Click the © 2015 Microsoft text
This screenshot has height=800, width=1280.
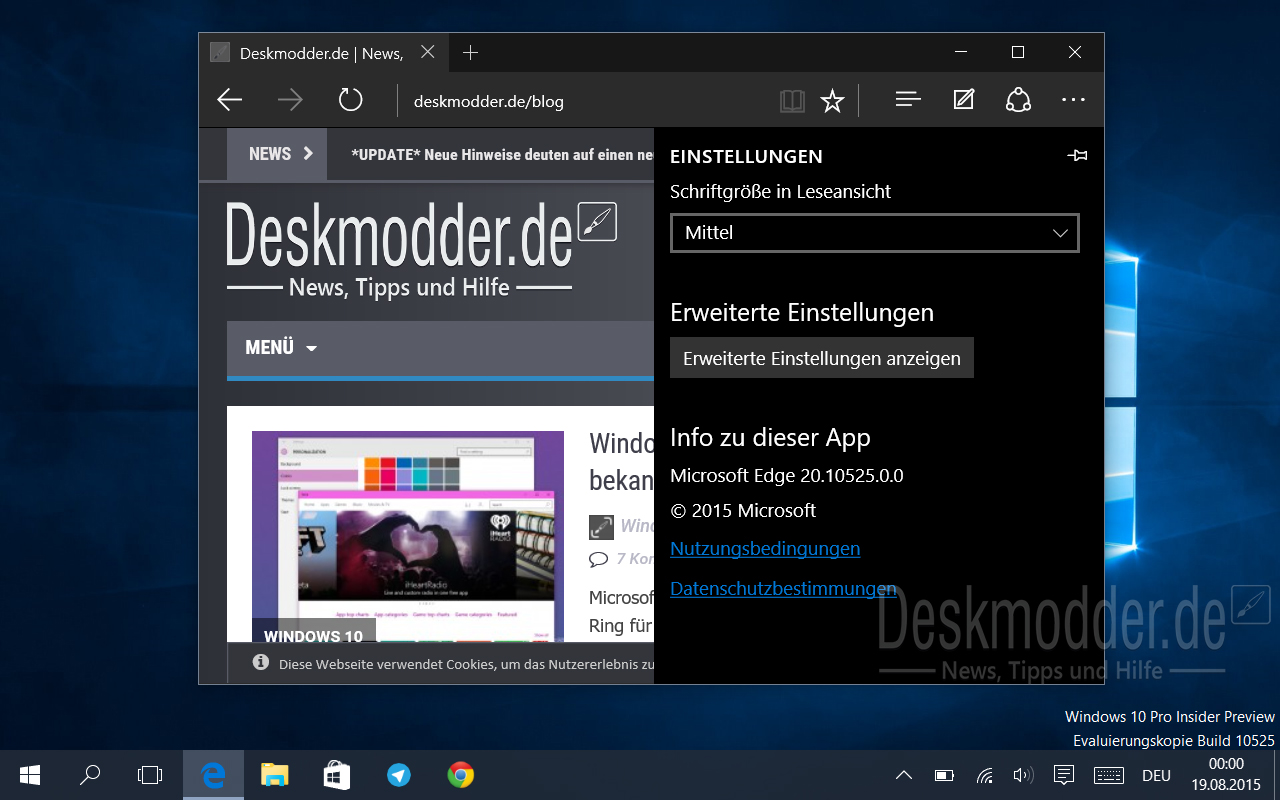[743, 511]
